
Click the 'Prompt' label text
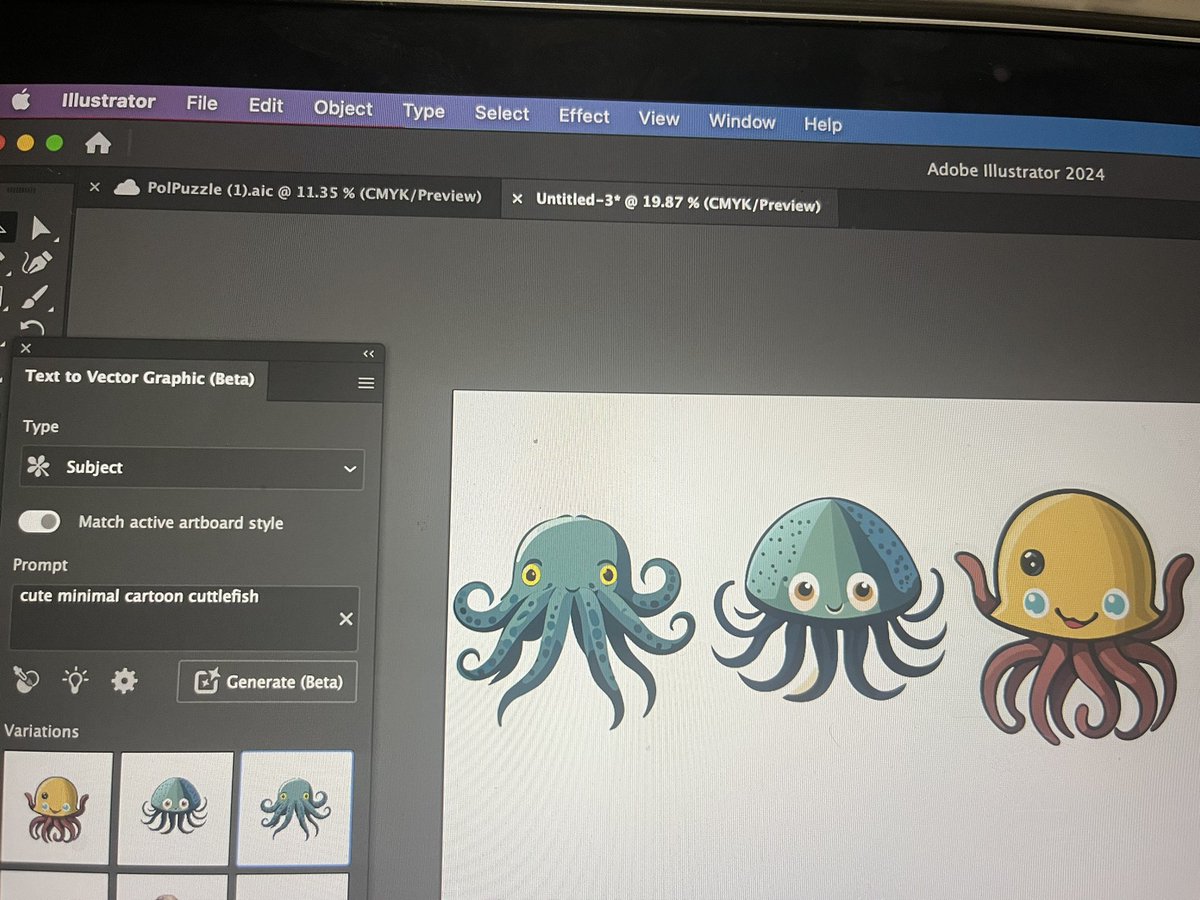click(x=40, y=565)
